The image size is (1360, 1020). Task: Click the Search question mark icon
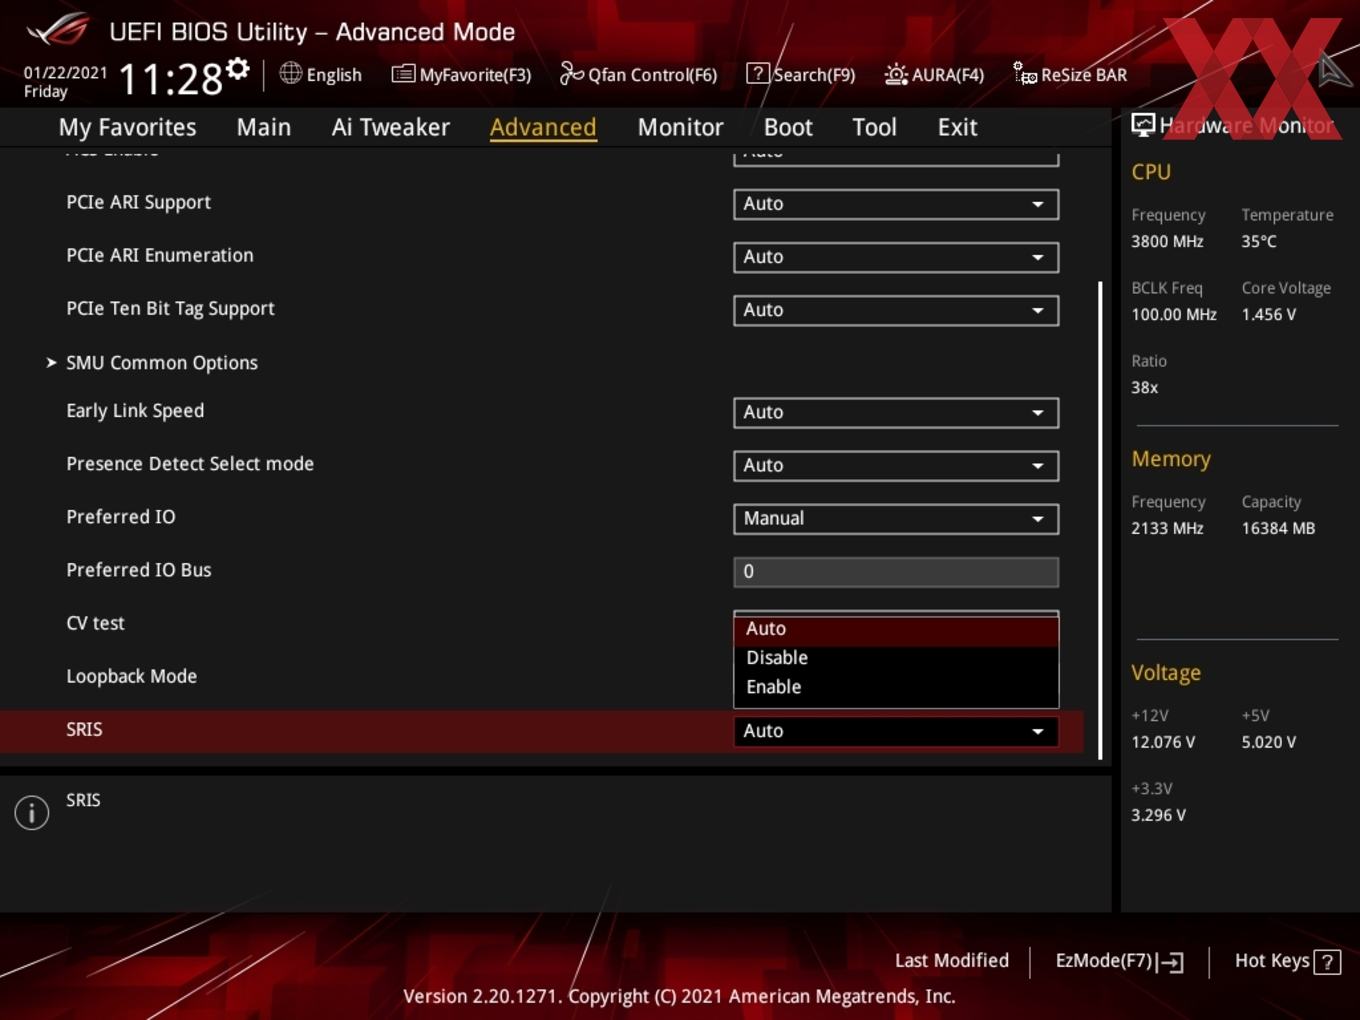pos(758,73)
